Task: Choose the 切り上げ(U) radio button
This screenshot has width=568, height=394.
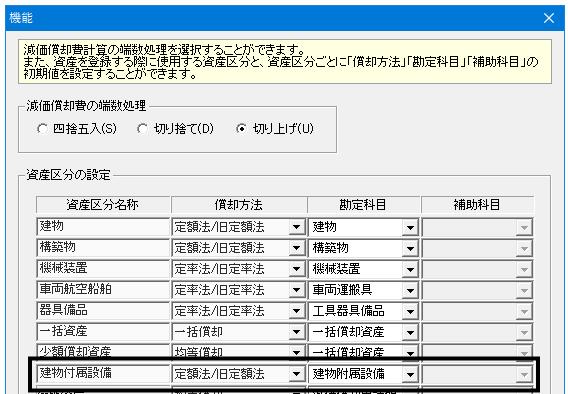Action: click(241, 129)
